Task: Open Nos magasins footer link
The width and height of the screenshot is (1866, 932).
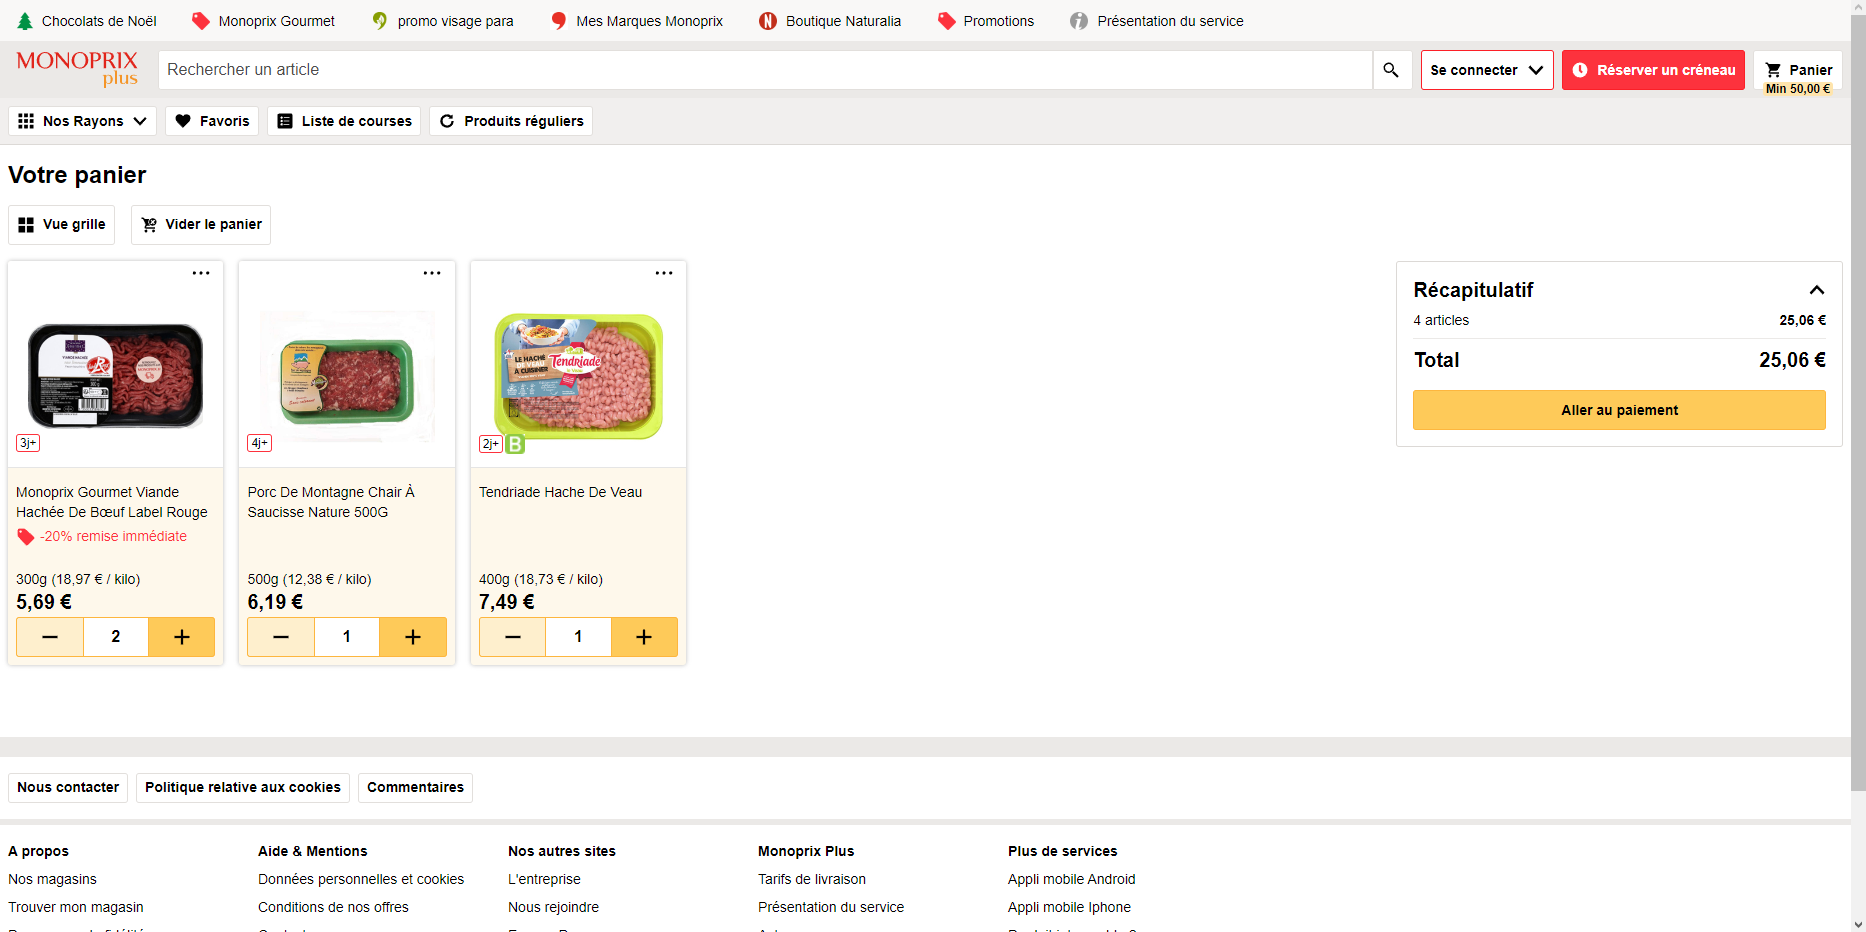Action: point(53,879)
